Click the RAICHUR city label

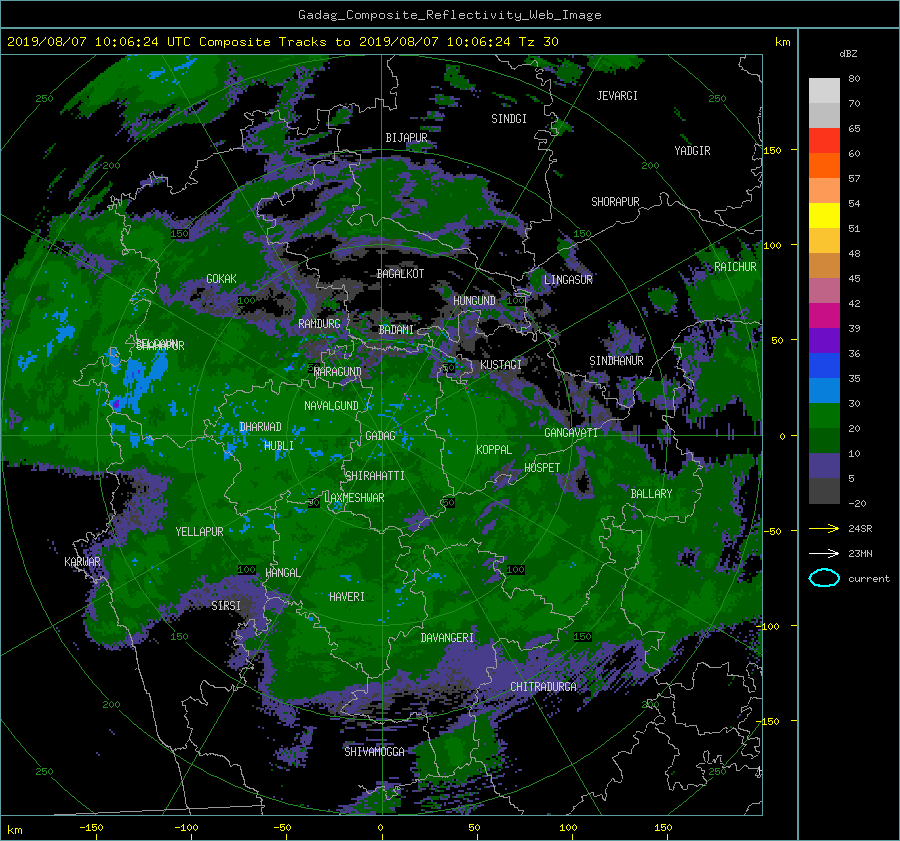735,267
